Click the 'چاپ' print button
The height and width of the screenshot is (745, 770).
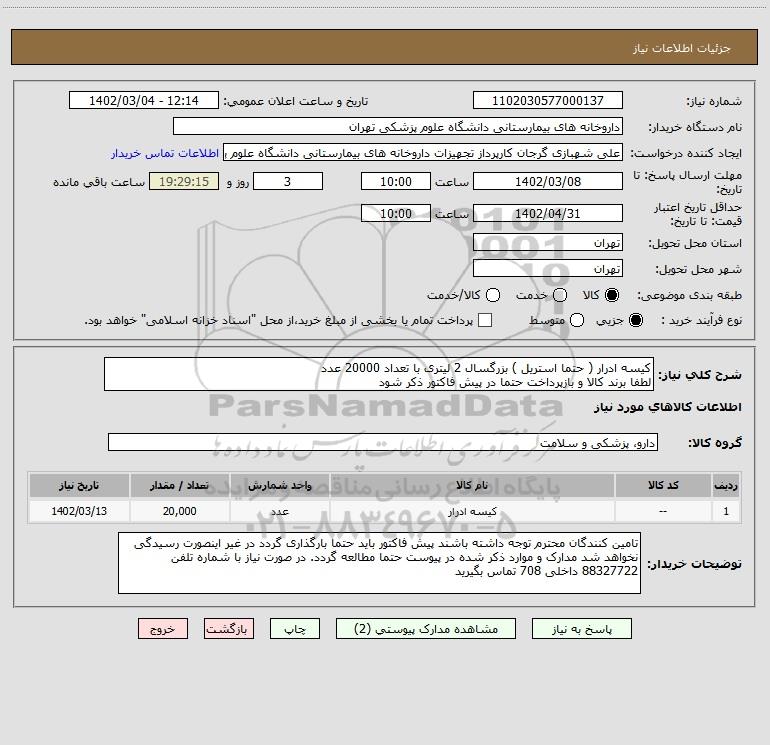[x=295, y=629]
